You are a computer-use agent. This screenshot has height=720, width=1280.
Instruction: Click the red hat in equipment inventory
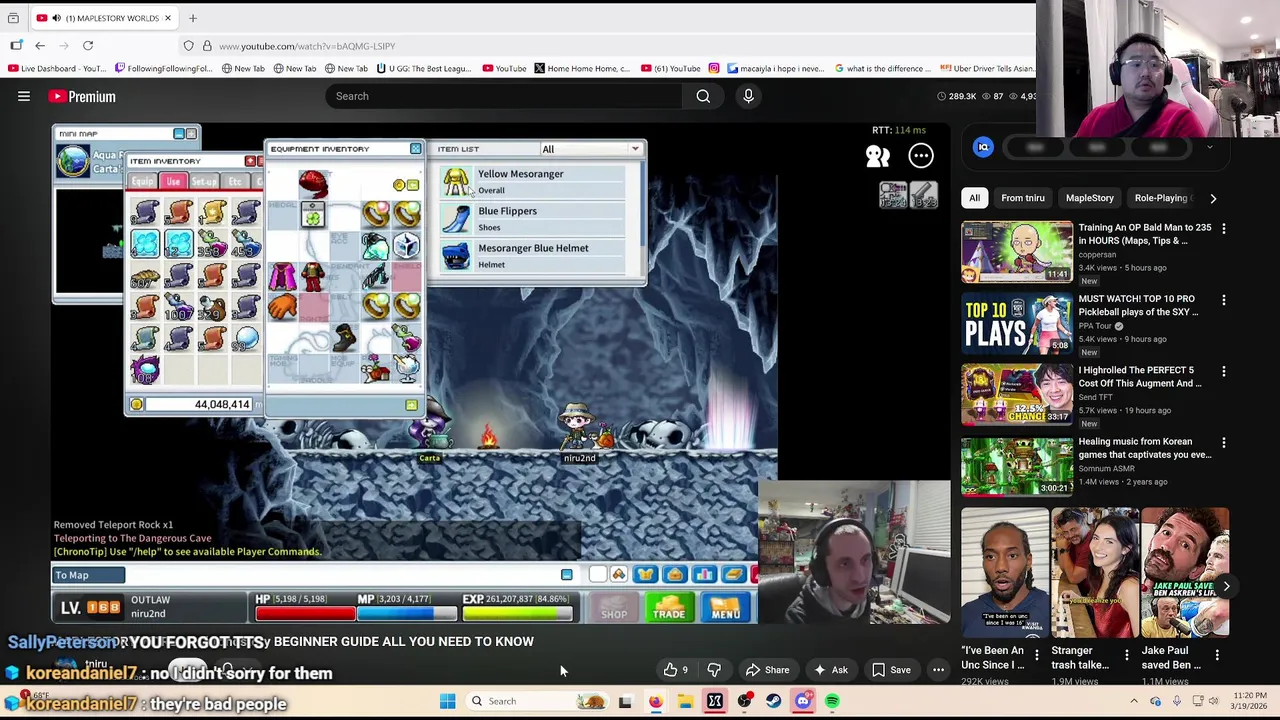pos(313,184)
